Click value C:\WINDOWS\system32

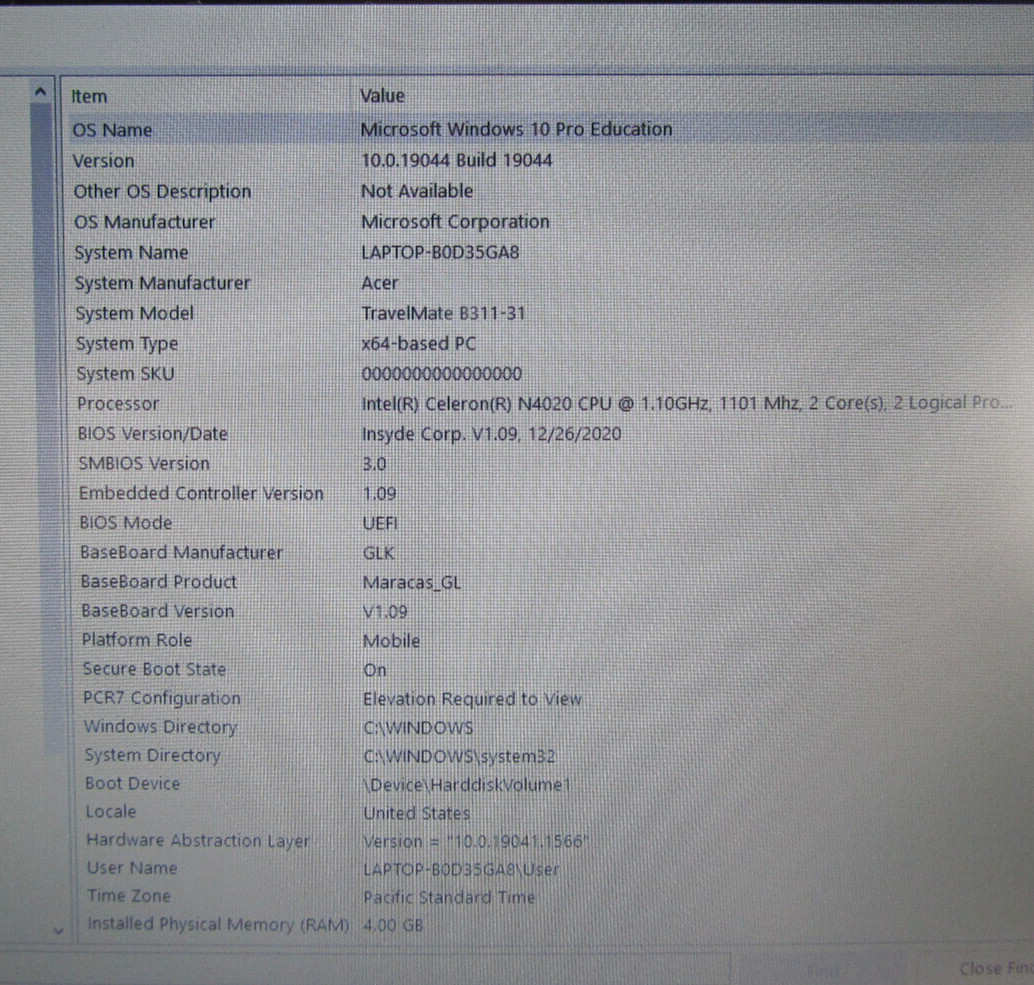click(x=460, y=756)
